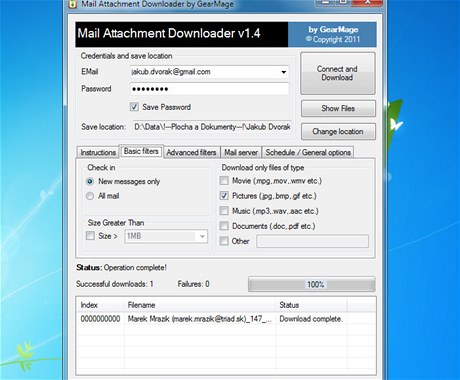Viewport: 460px width, 380px height.
Task: Check the Music file type checkbox
Action: [224, 211]
